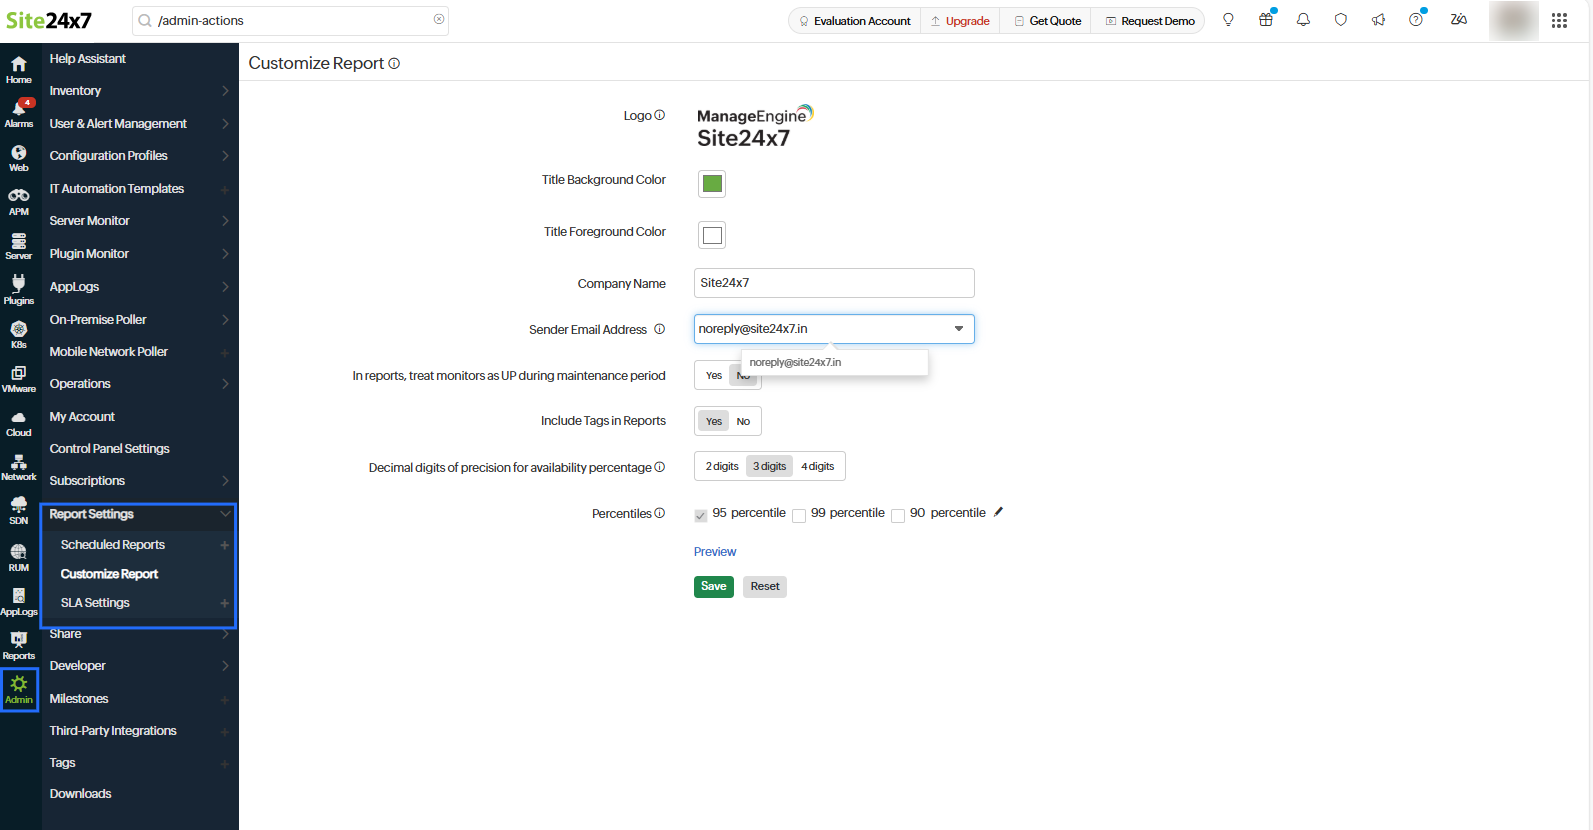Expand the Inventory menu
Screen dimensions: 1593x830
point(138,91)
